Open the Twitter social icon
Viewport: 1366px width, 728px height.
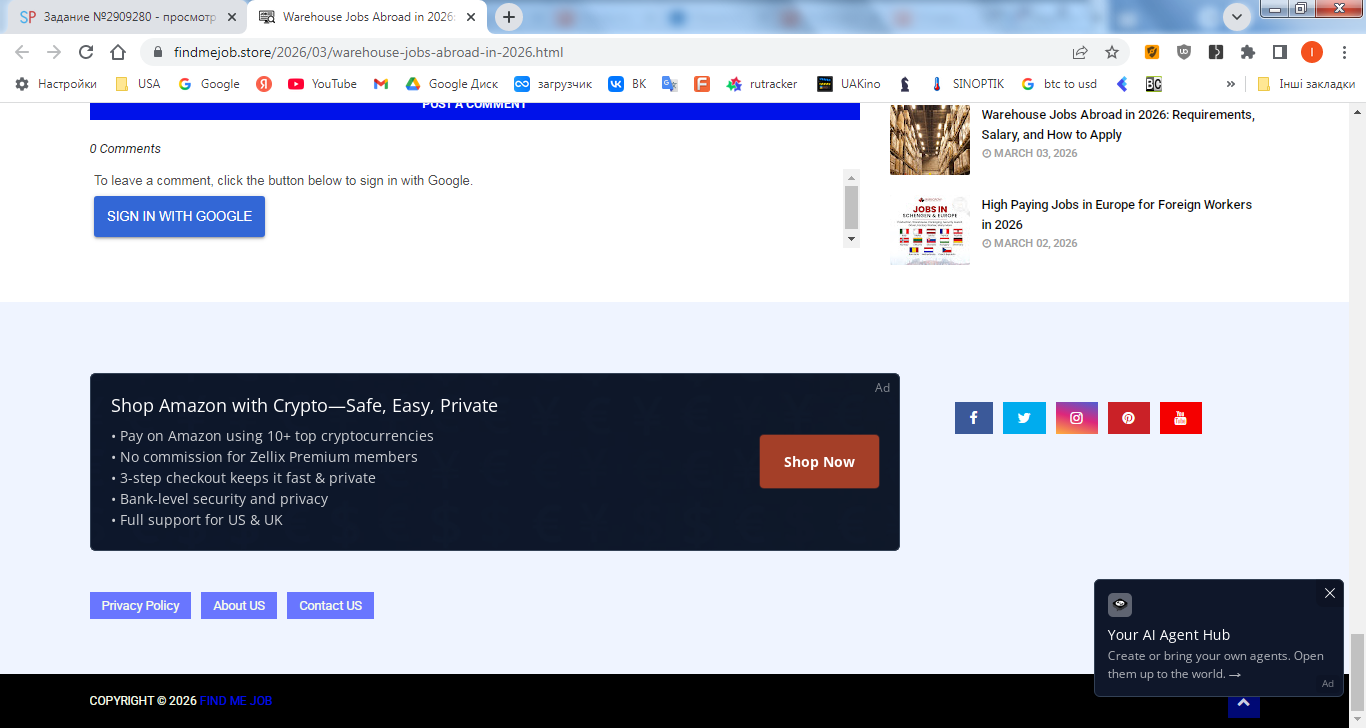pyautogui.click(x=1025, y=418)
